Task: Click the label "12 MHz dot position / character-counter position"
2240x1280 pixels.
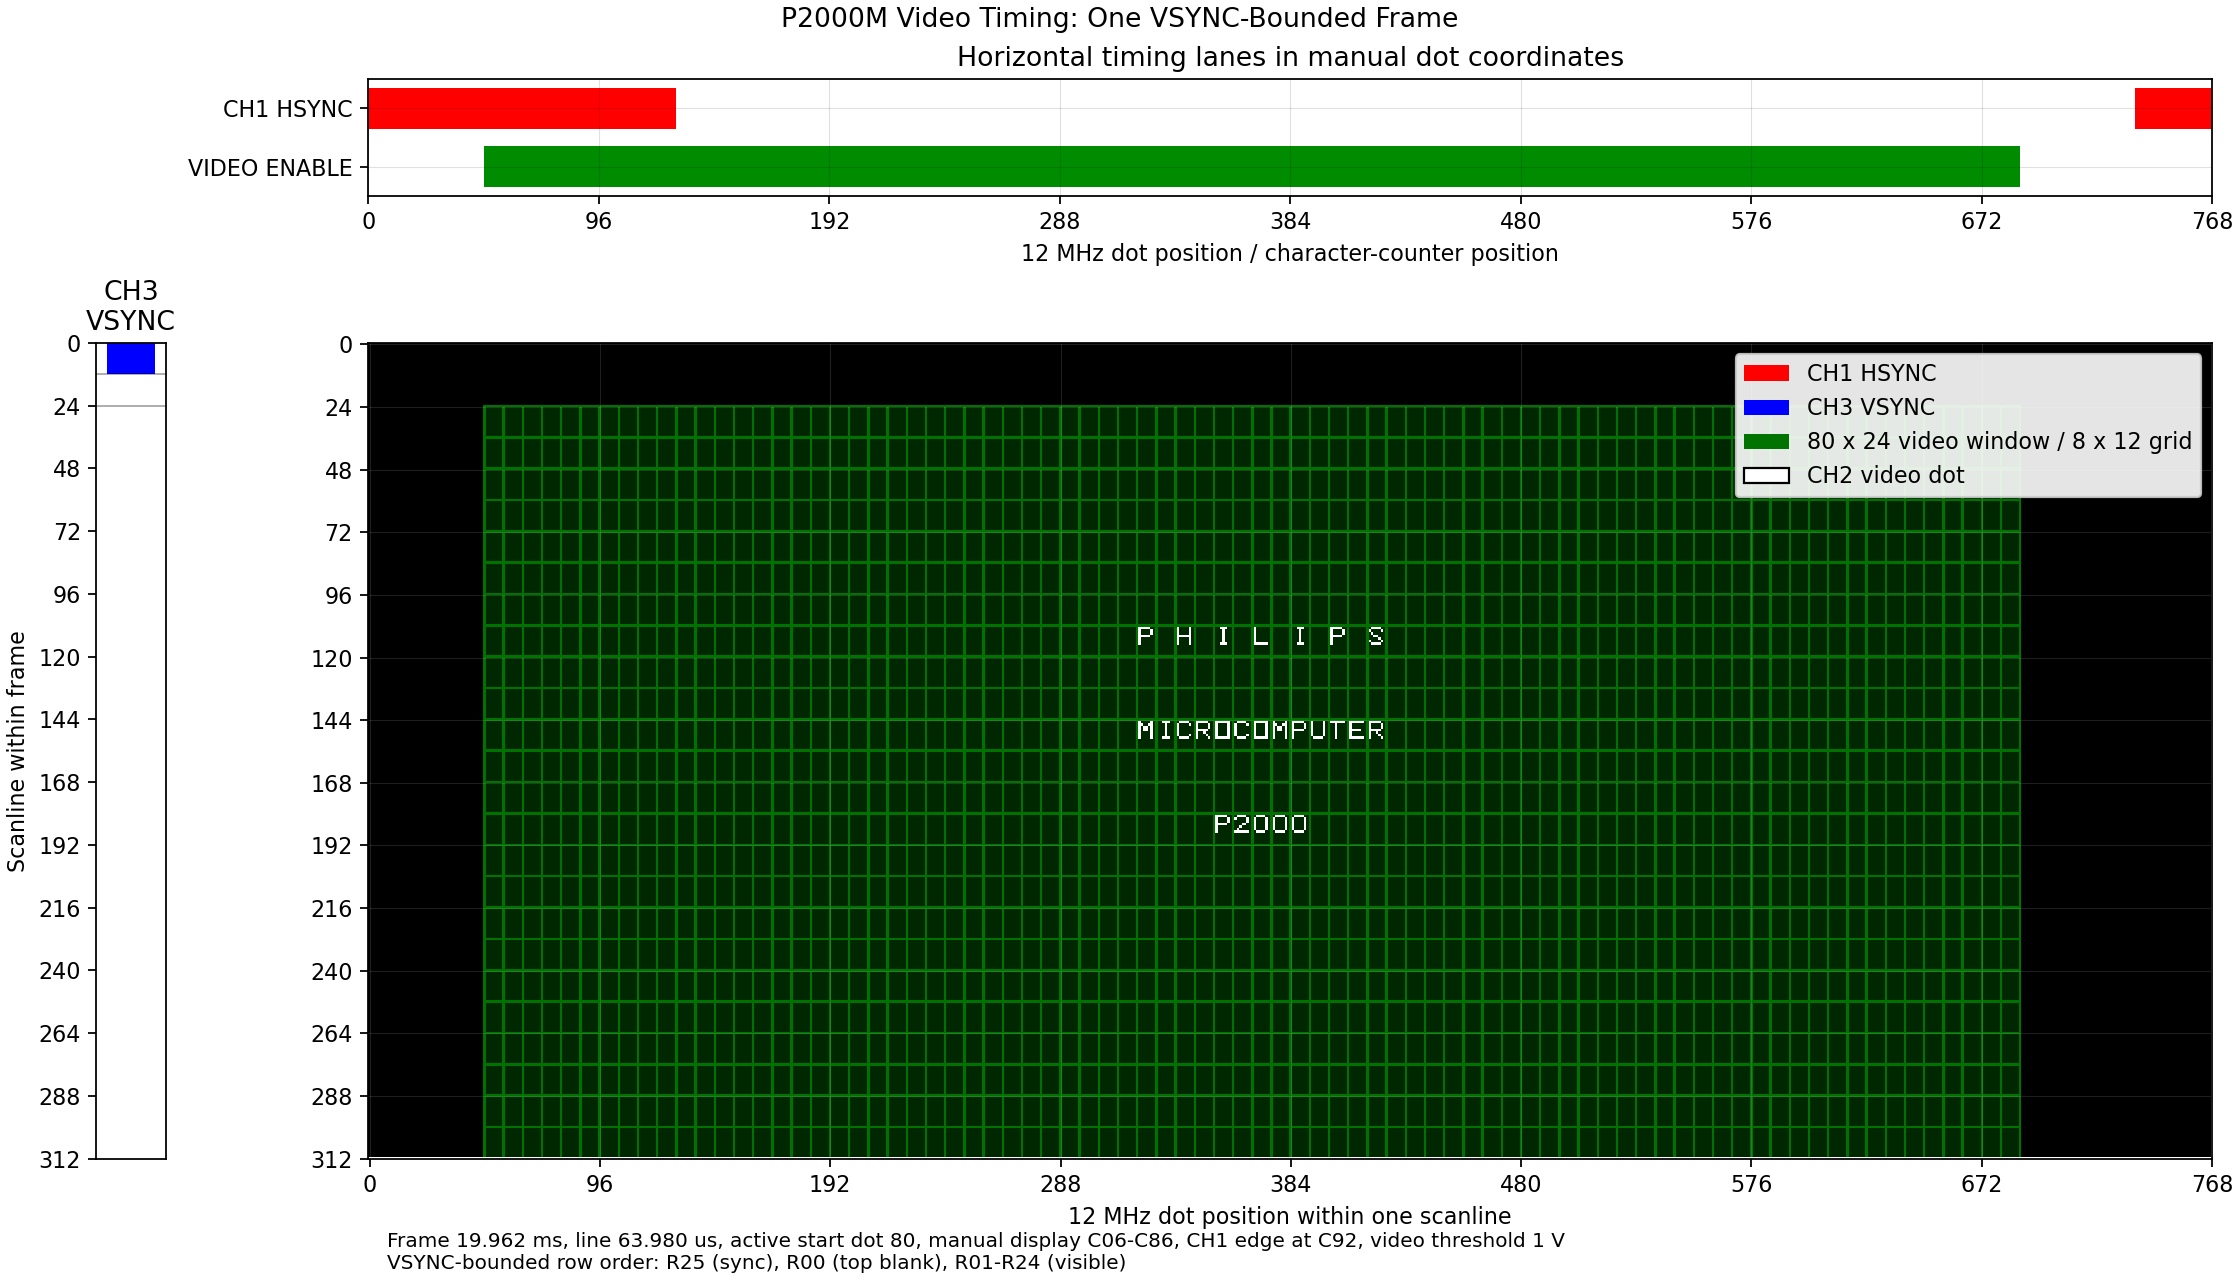Action: tap(1289, 253)
